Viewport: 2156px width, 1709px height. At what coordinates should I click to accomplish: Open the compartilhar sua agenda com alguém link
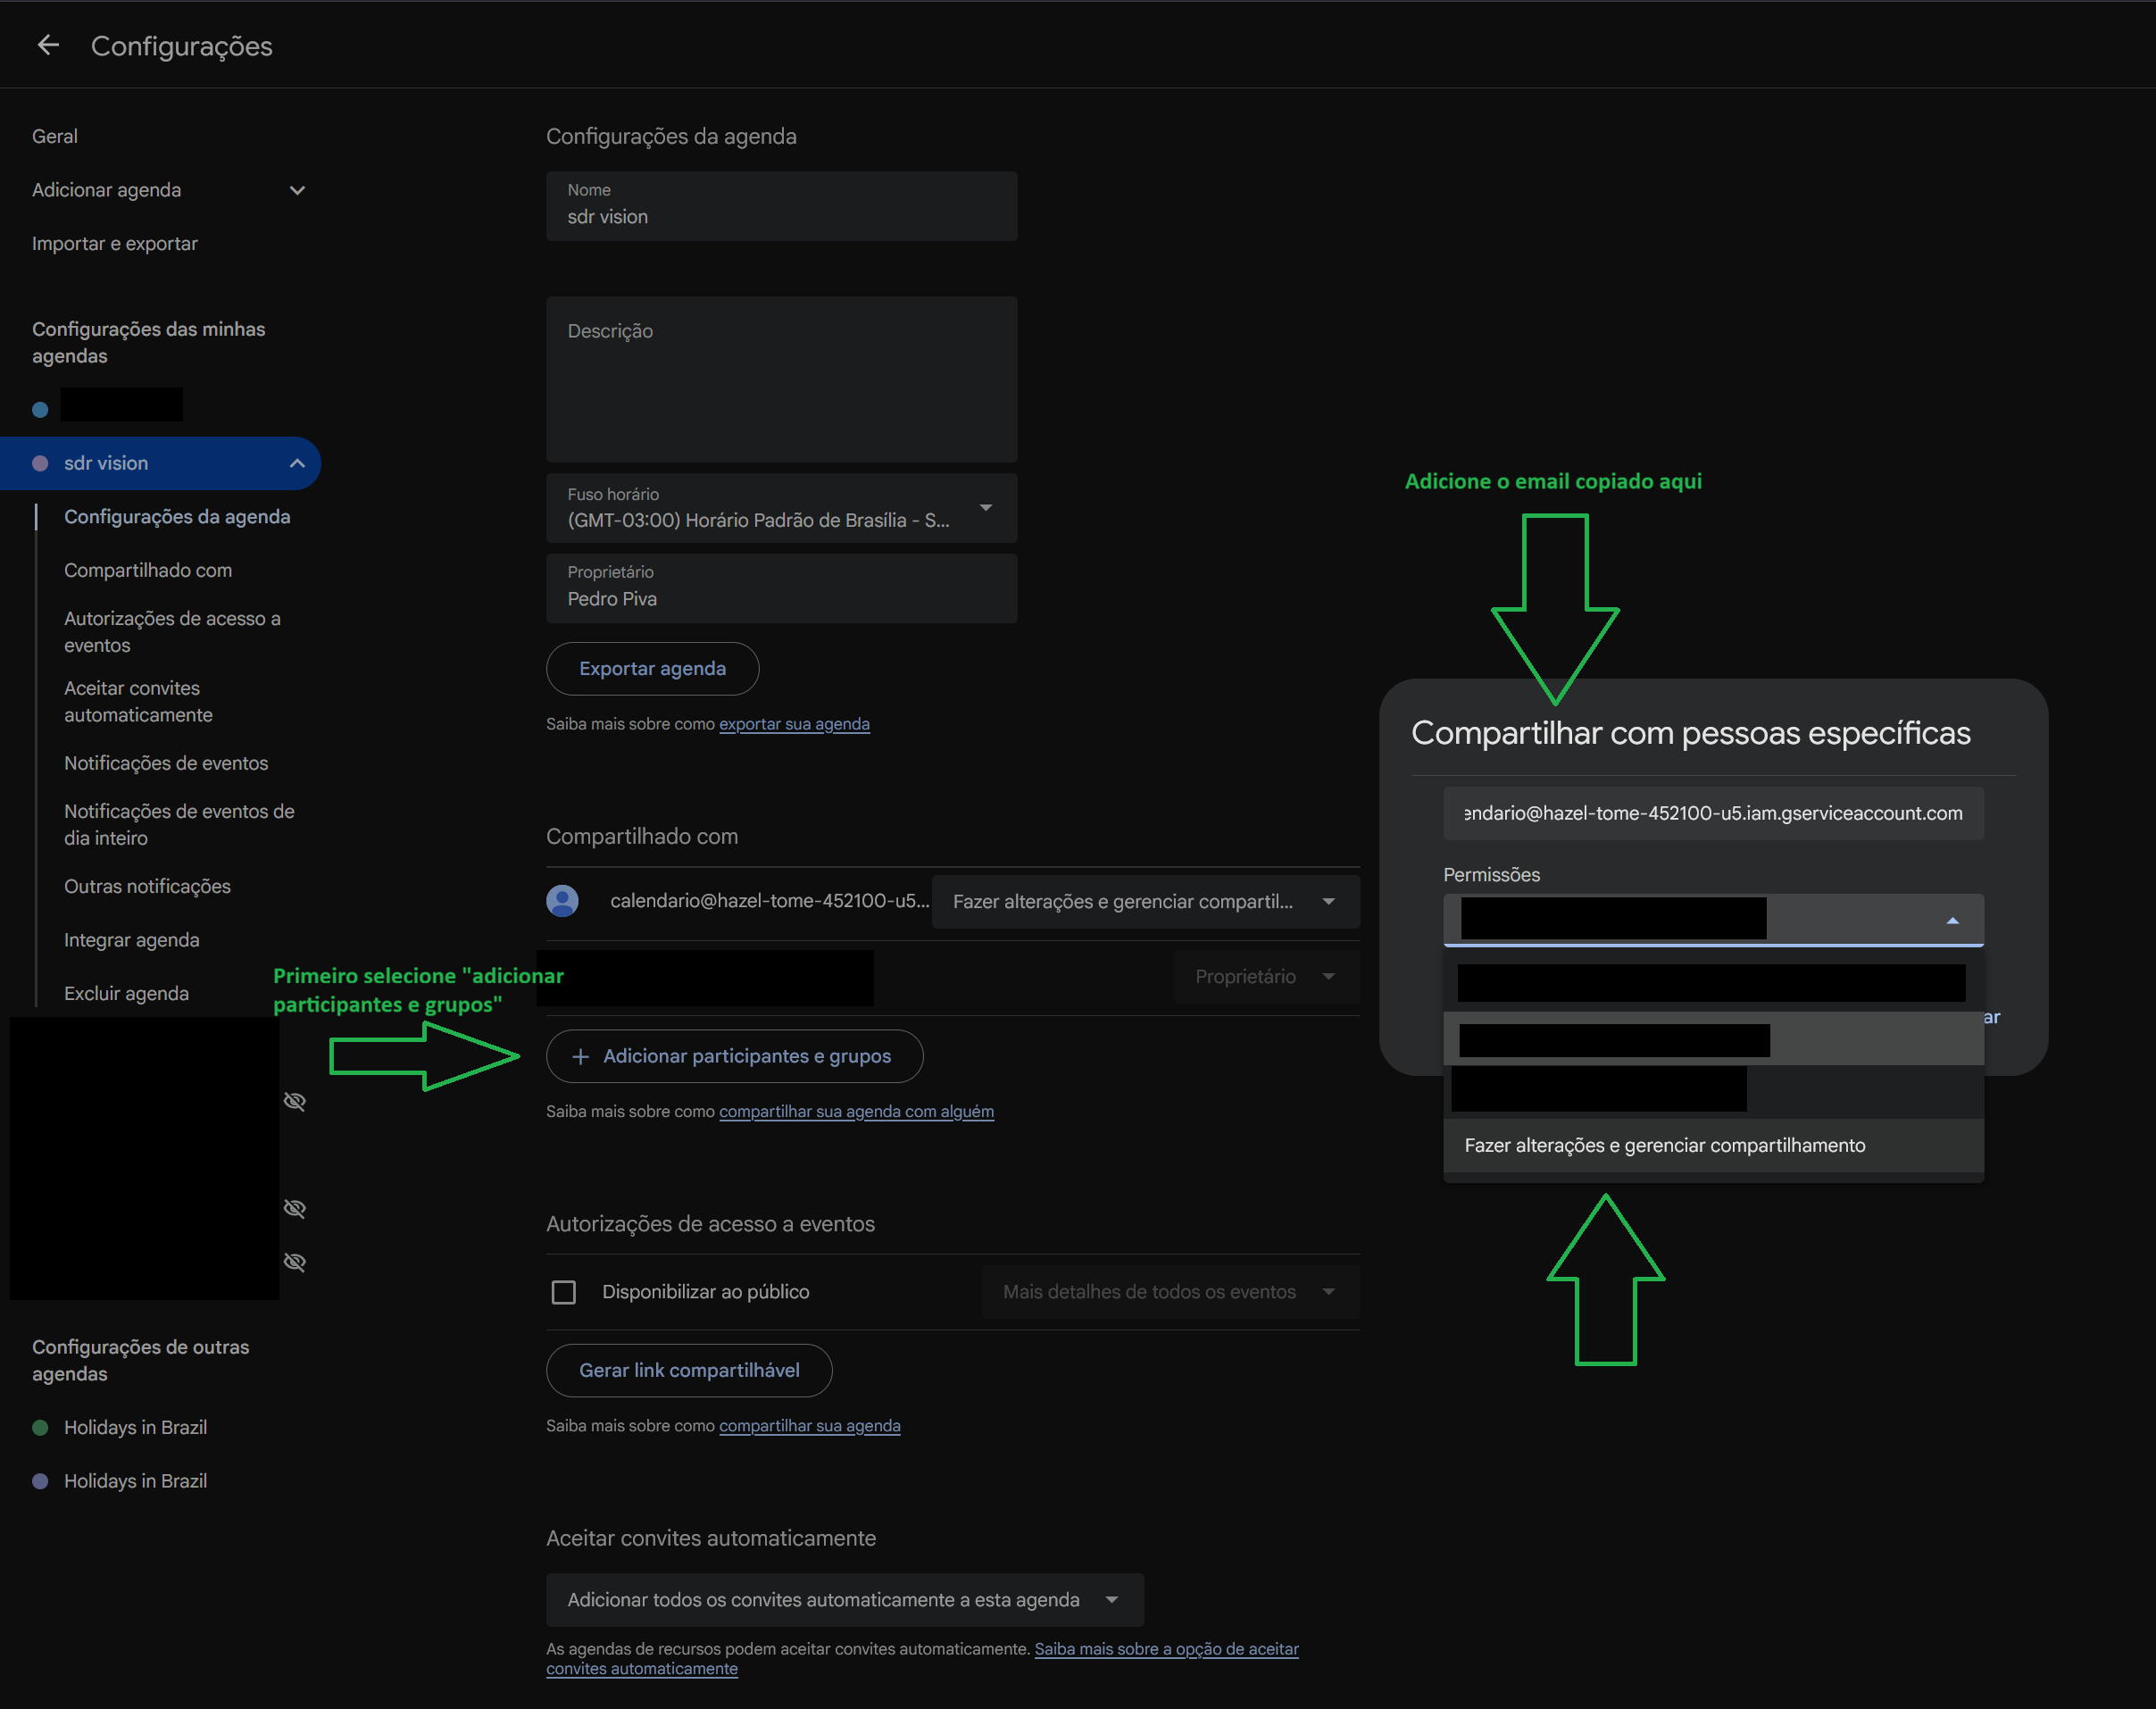point(856,1111)
